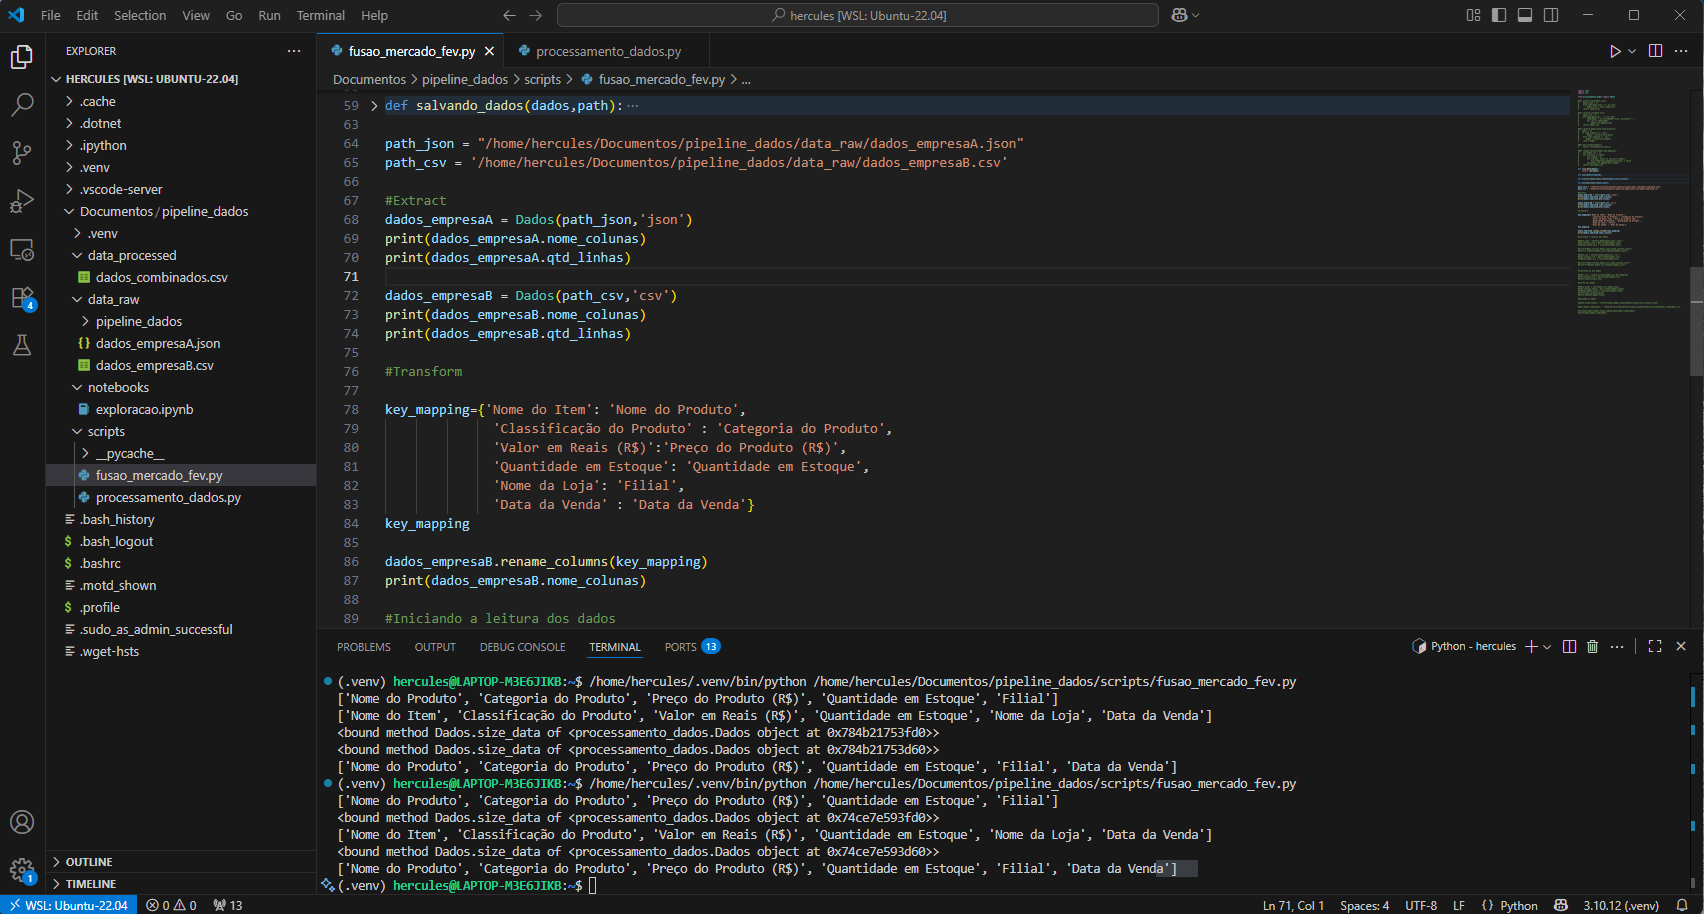The height and width of the screenshot is (914, 1704).
Task: Click Ln 71, Col 1 status item
Action: tap(1293, 905)
